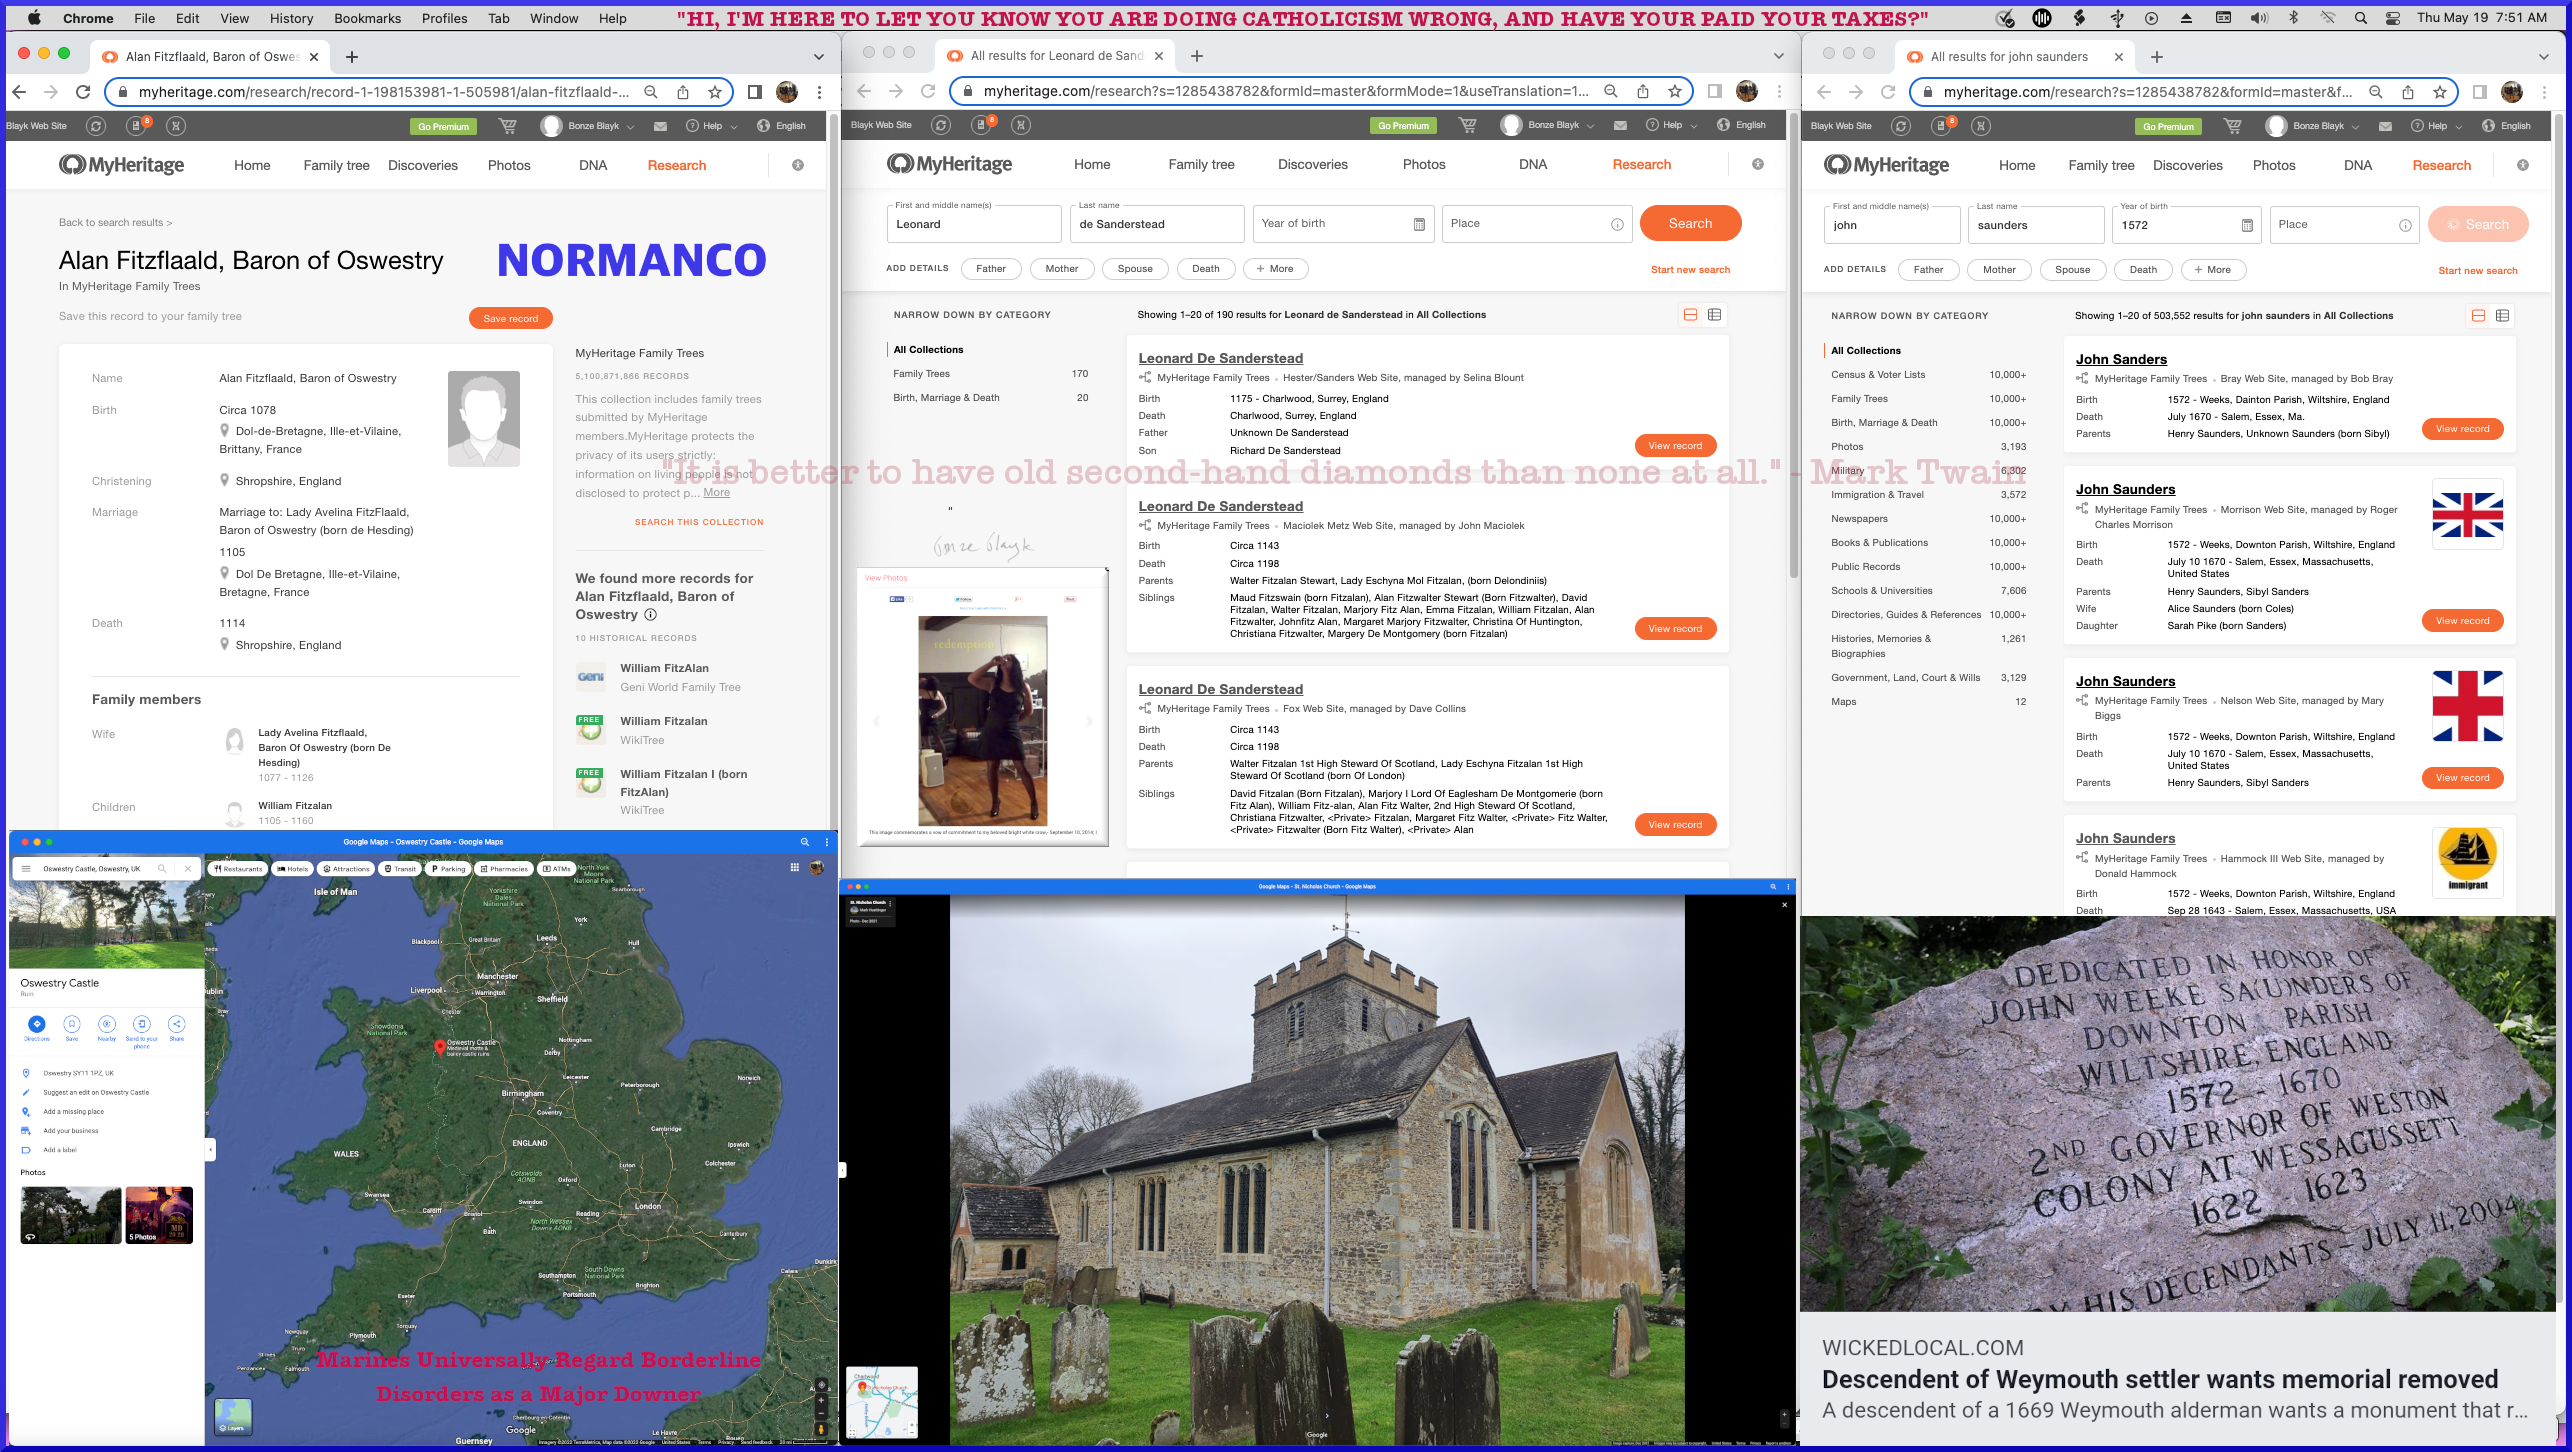This screenshot has height=1452, width=2572.
Task: Open Family tree in the Alan Fitzflaald window navigation
Action: 336,165
